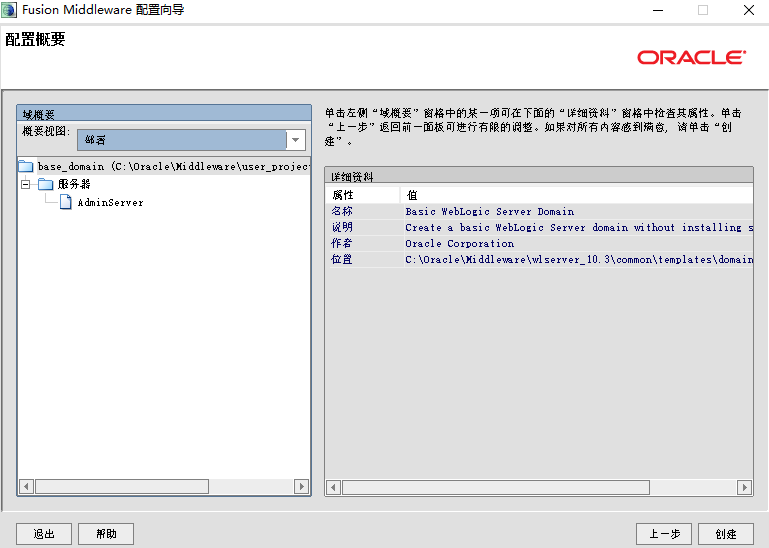The width and height of the screenshot is (769, 548).
Task: Click the base_domain folder icon
Action: click(26, 166)
